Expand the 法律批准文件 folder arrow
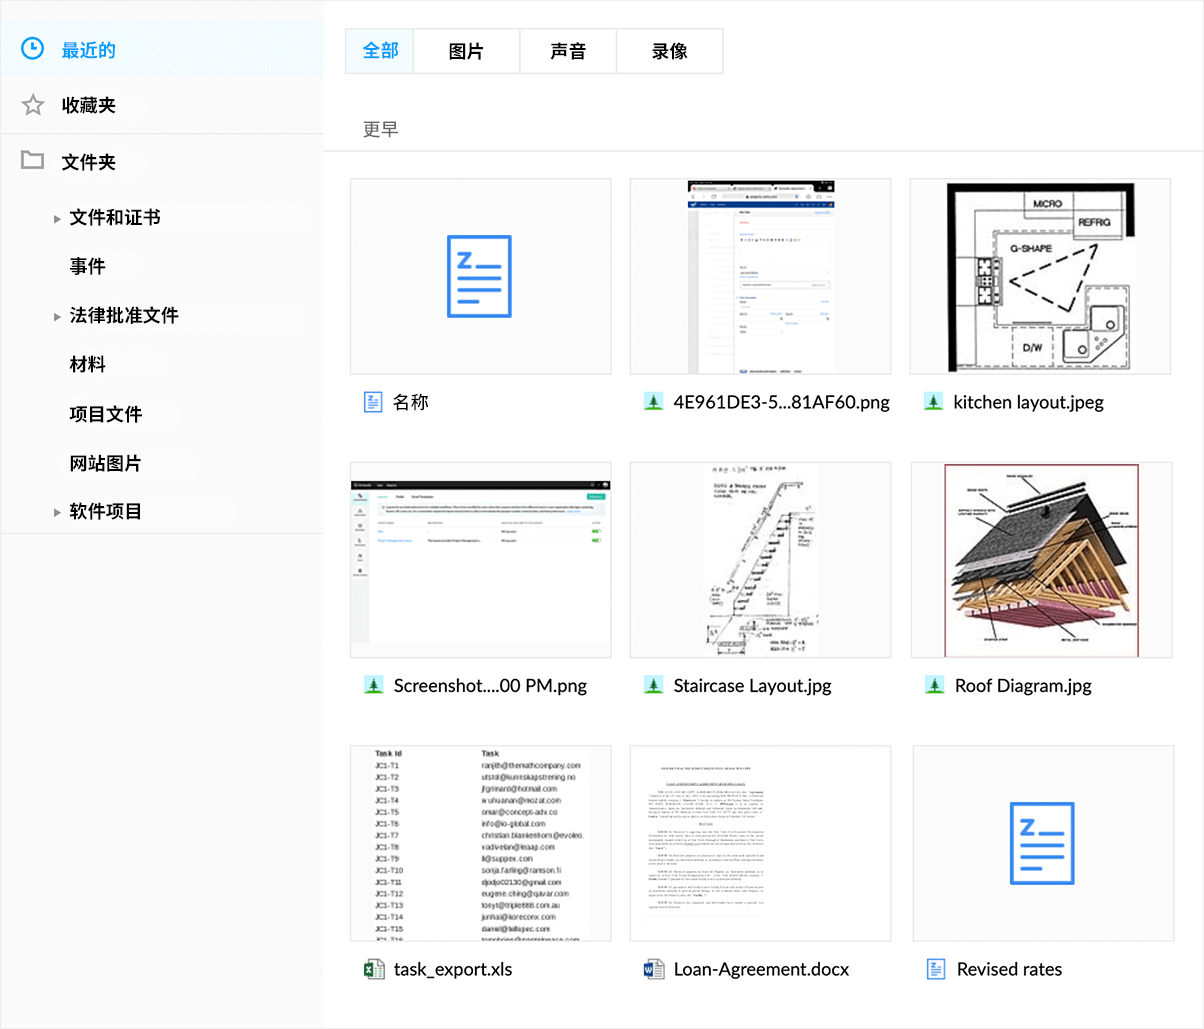The height and width of the screenshot is (1029, 1204). [57, 316]
